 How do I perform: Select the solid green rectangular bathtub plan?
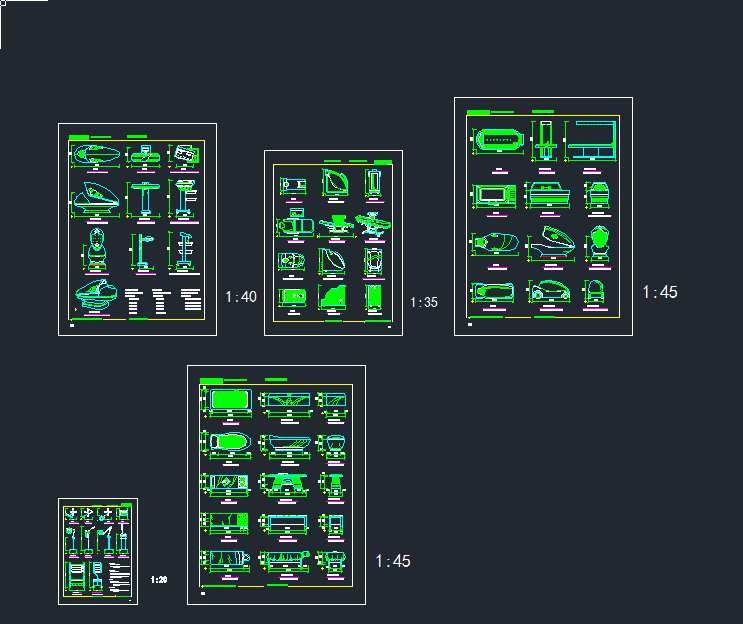point(229,400)
